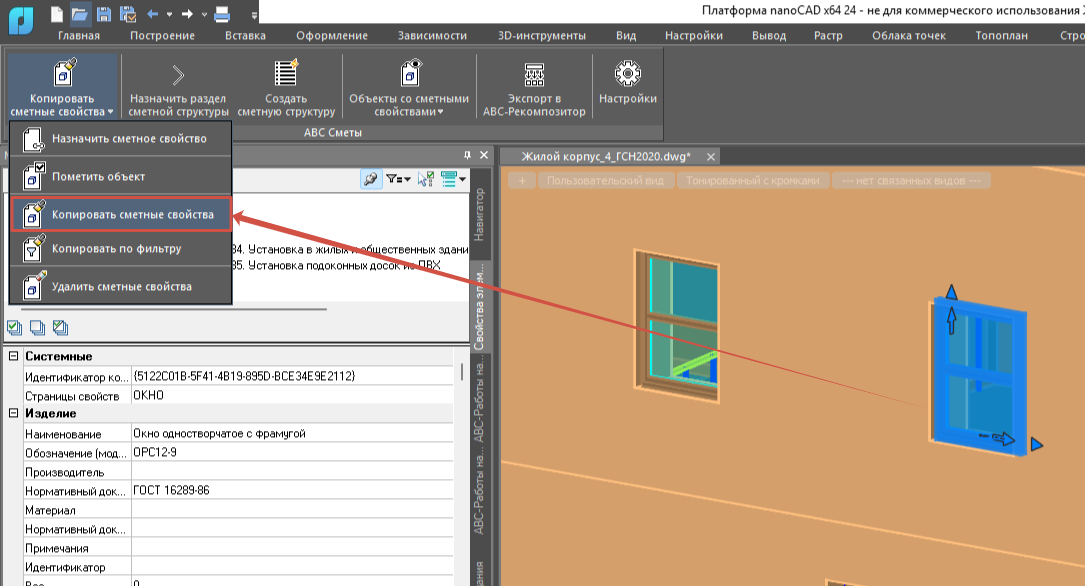Redo with the white right arrow
Viewport: 1085px width, 586px height.
point(188,14)
